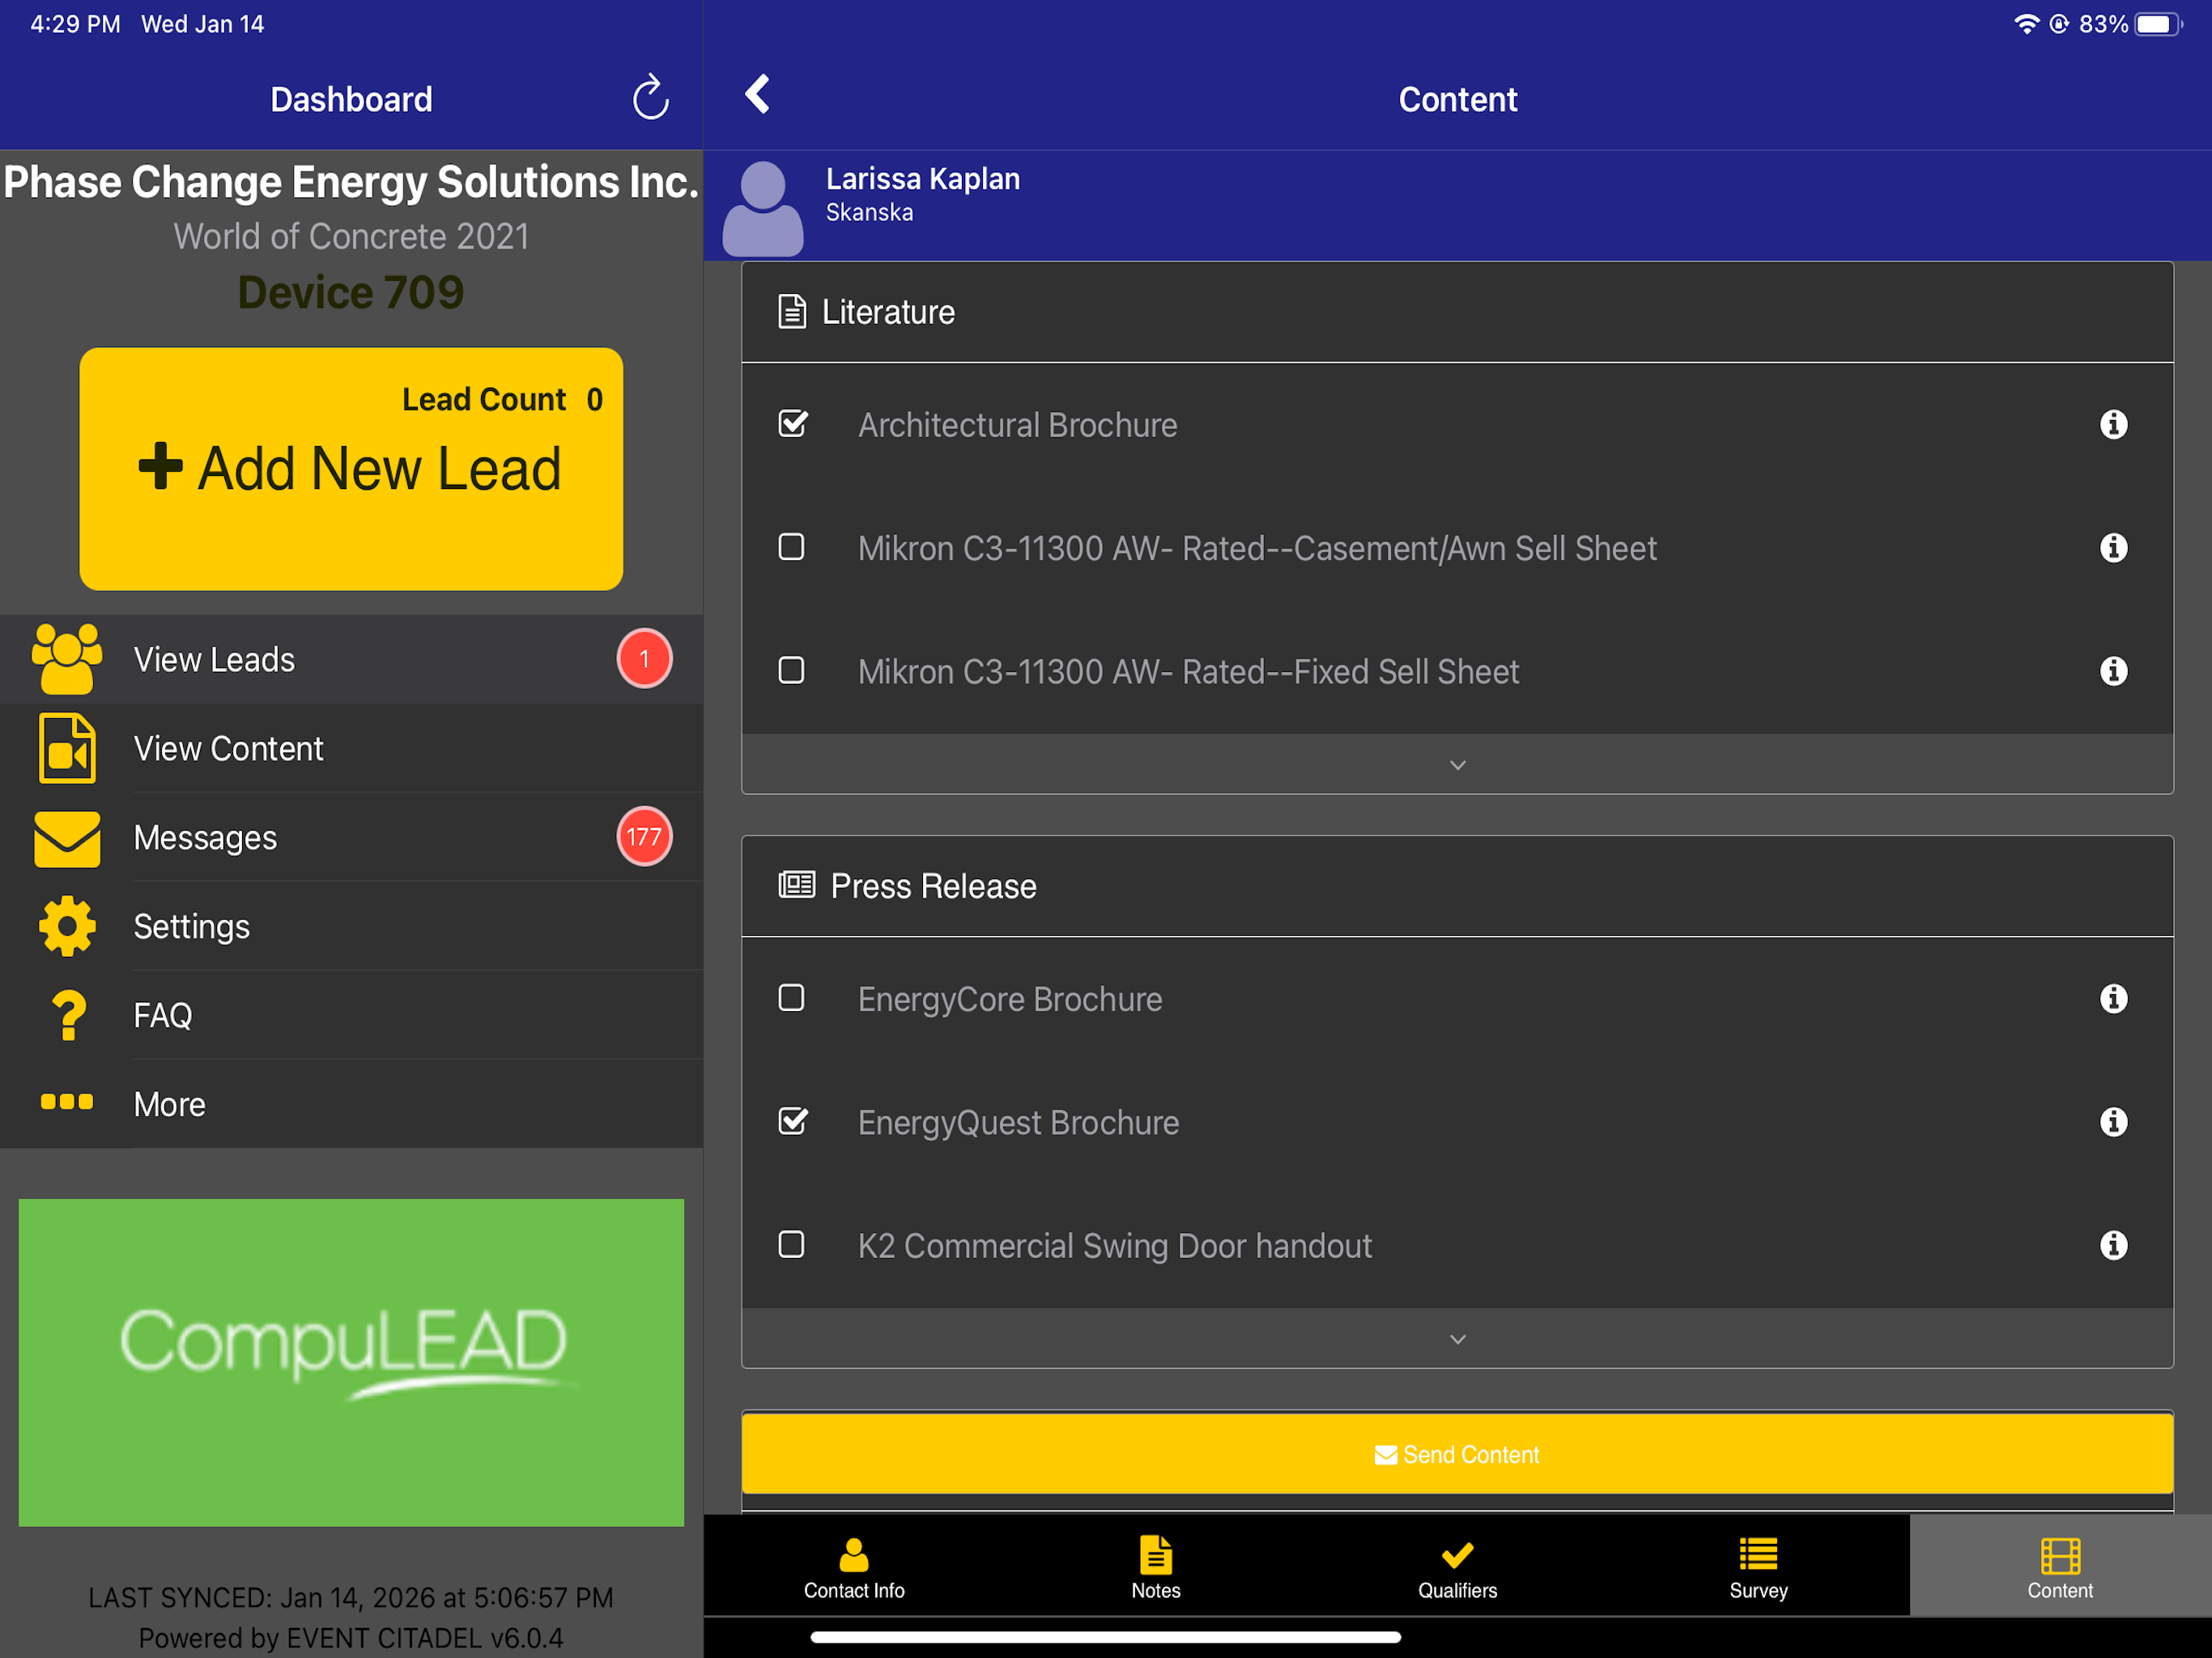Deselect the EnergyQuest Brochure checkbox
2212x1658 pixels.
793,1121
